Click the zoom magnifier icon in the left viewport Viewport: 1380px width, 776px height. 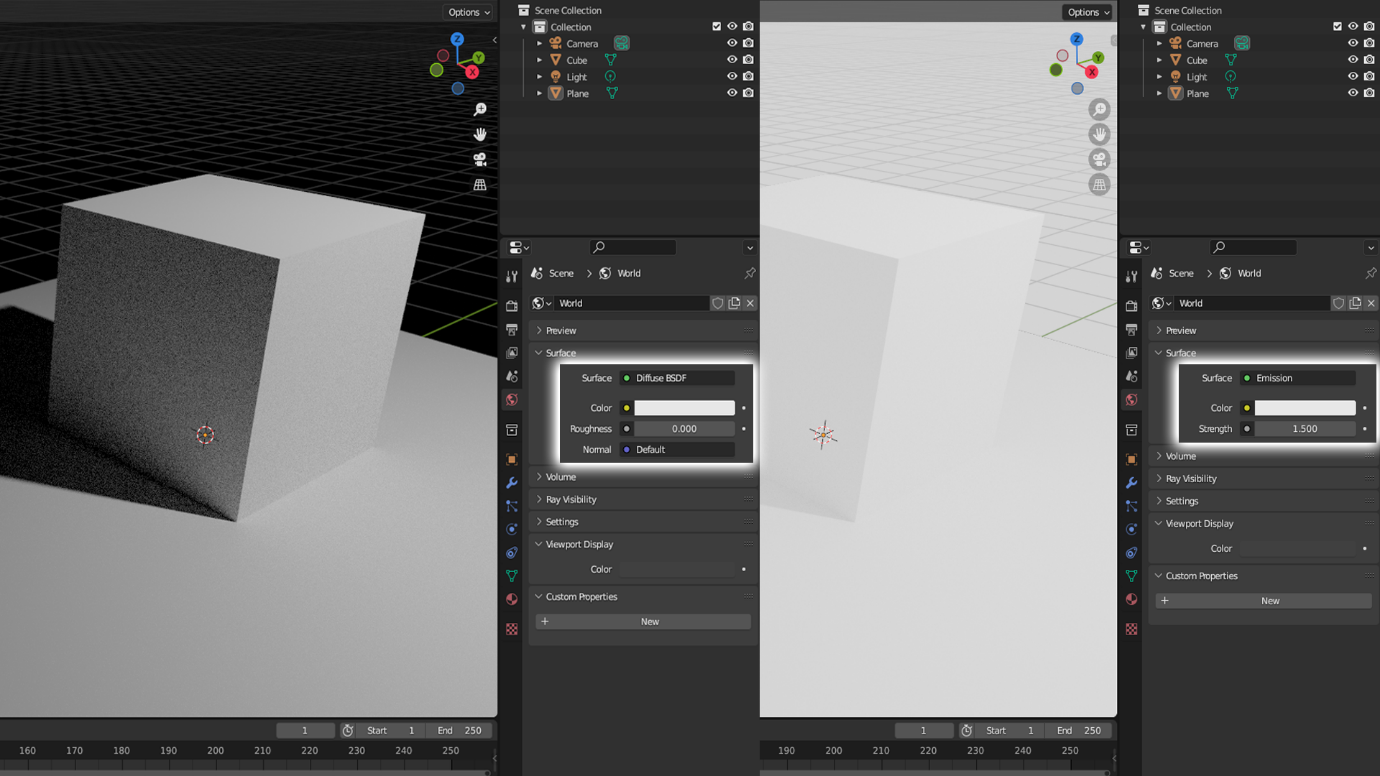tap(480, 109)
